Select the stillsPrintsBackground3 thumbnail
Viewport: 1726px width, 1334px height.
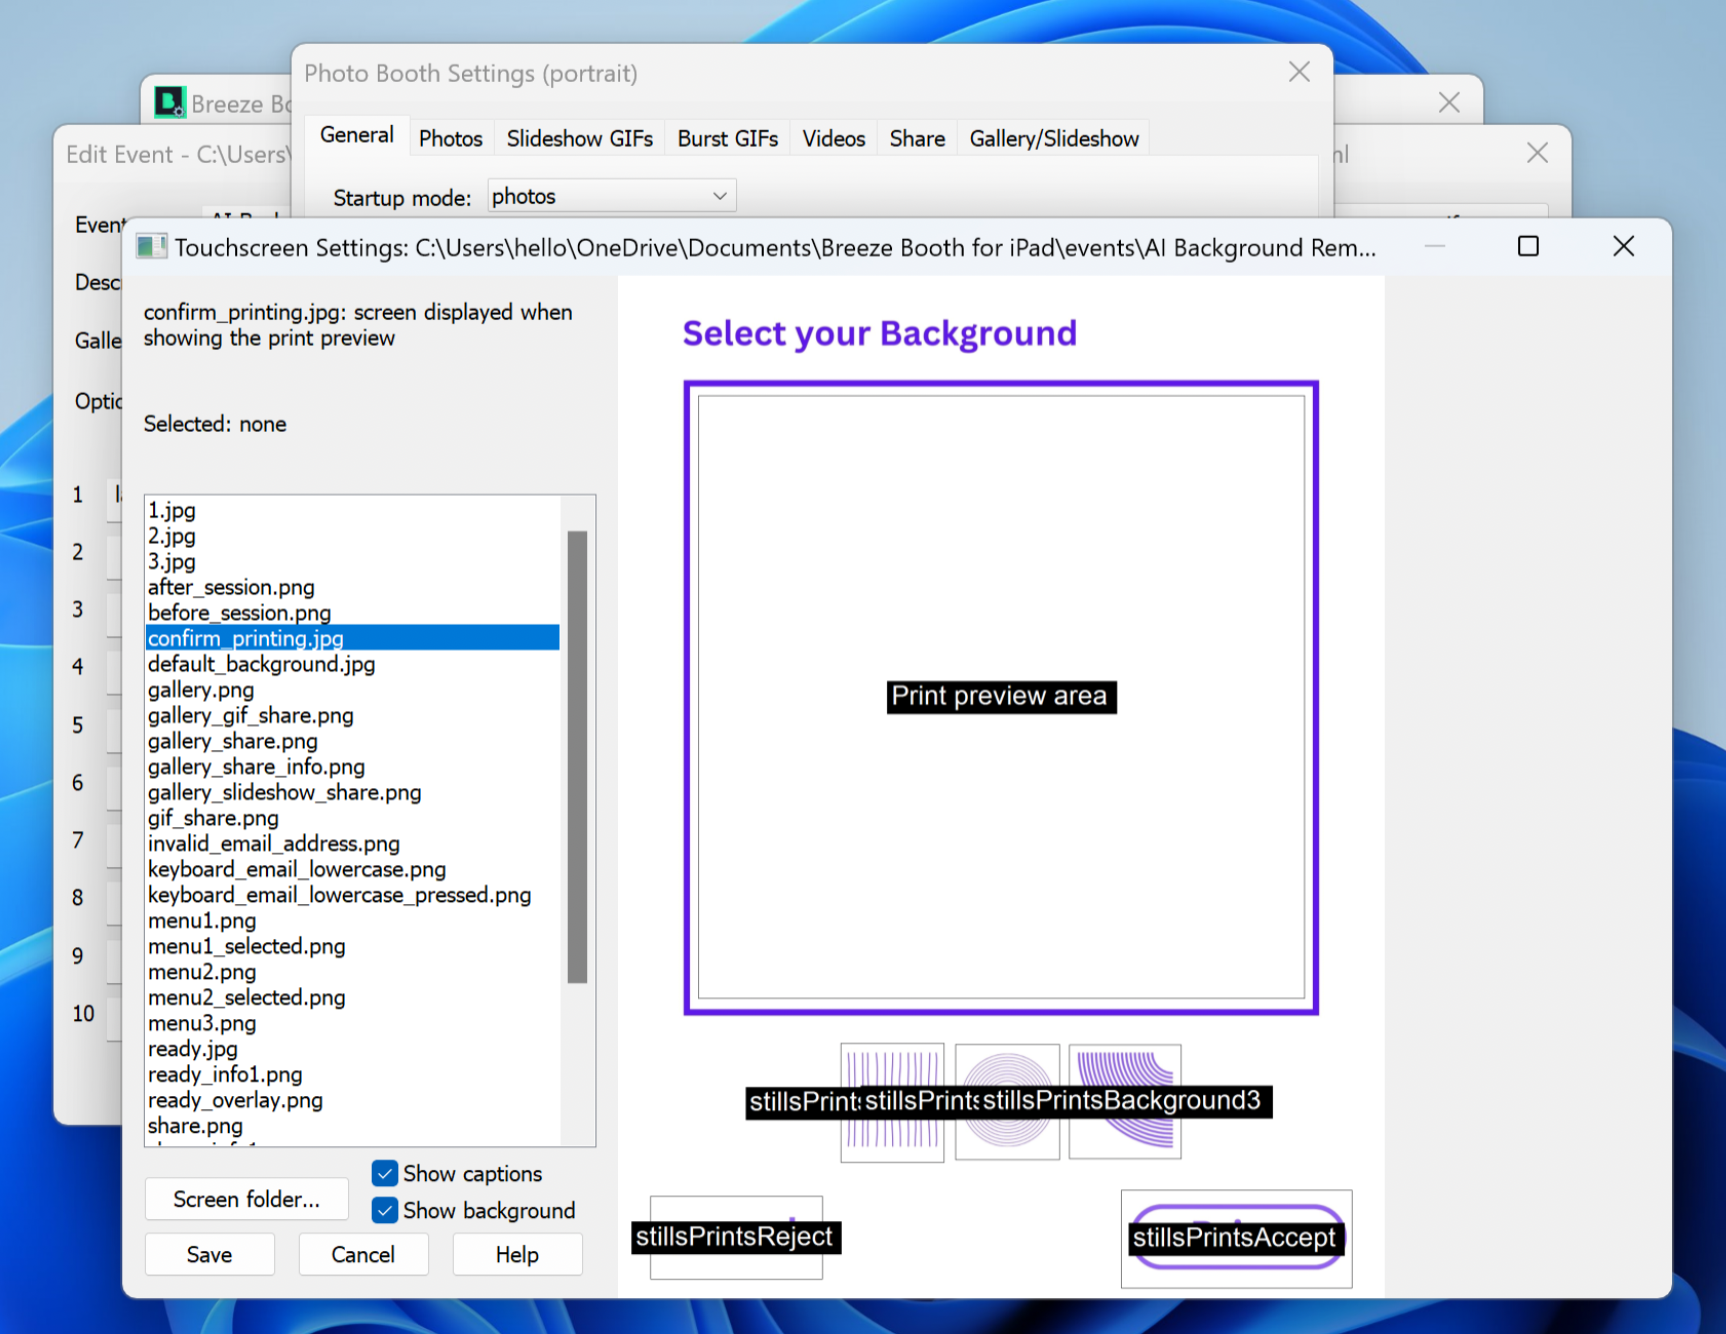(1125, 1101)
